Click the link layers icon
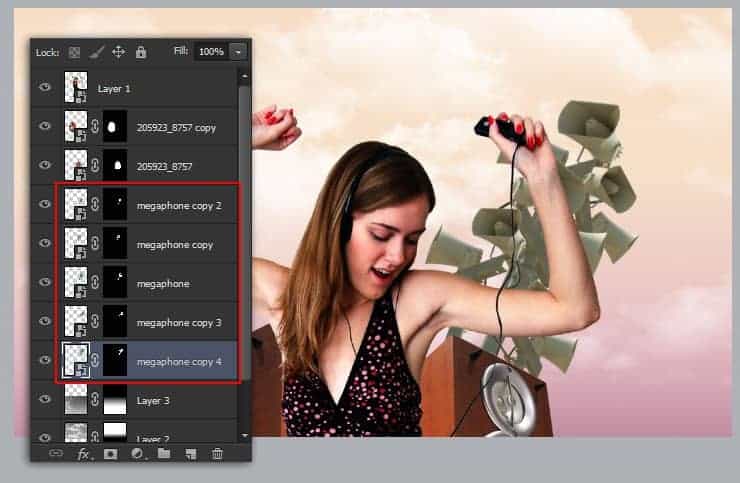 pos(56,453)
